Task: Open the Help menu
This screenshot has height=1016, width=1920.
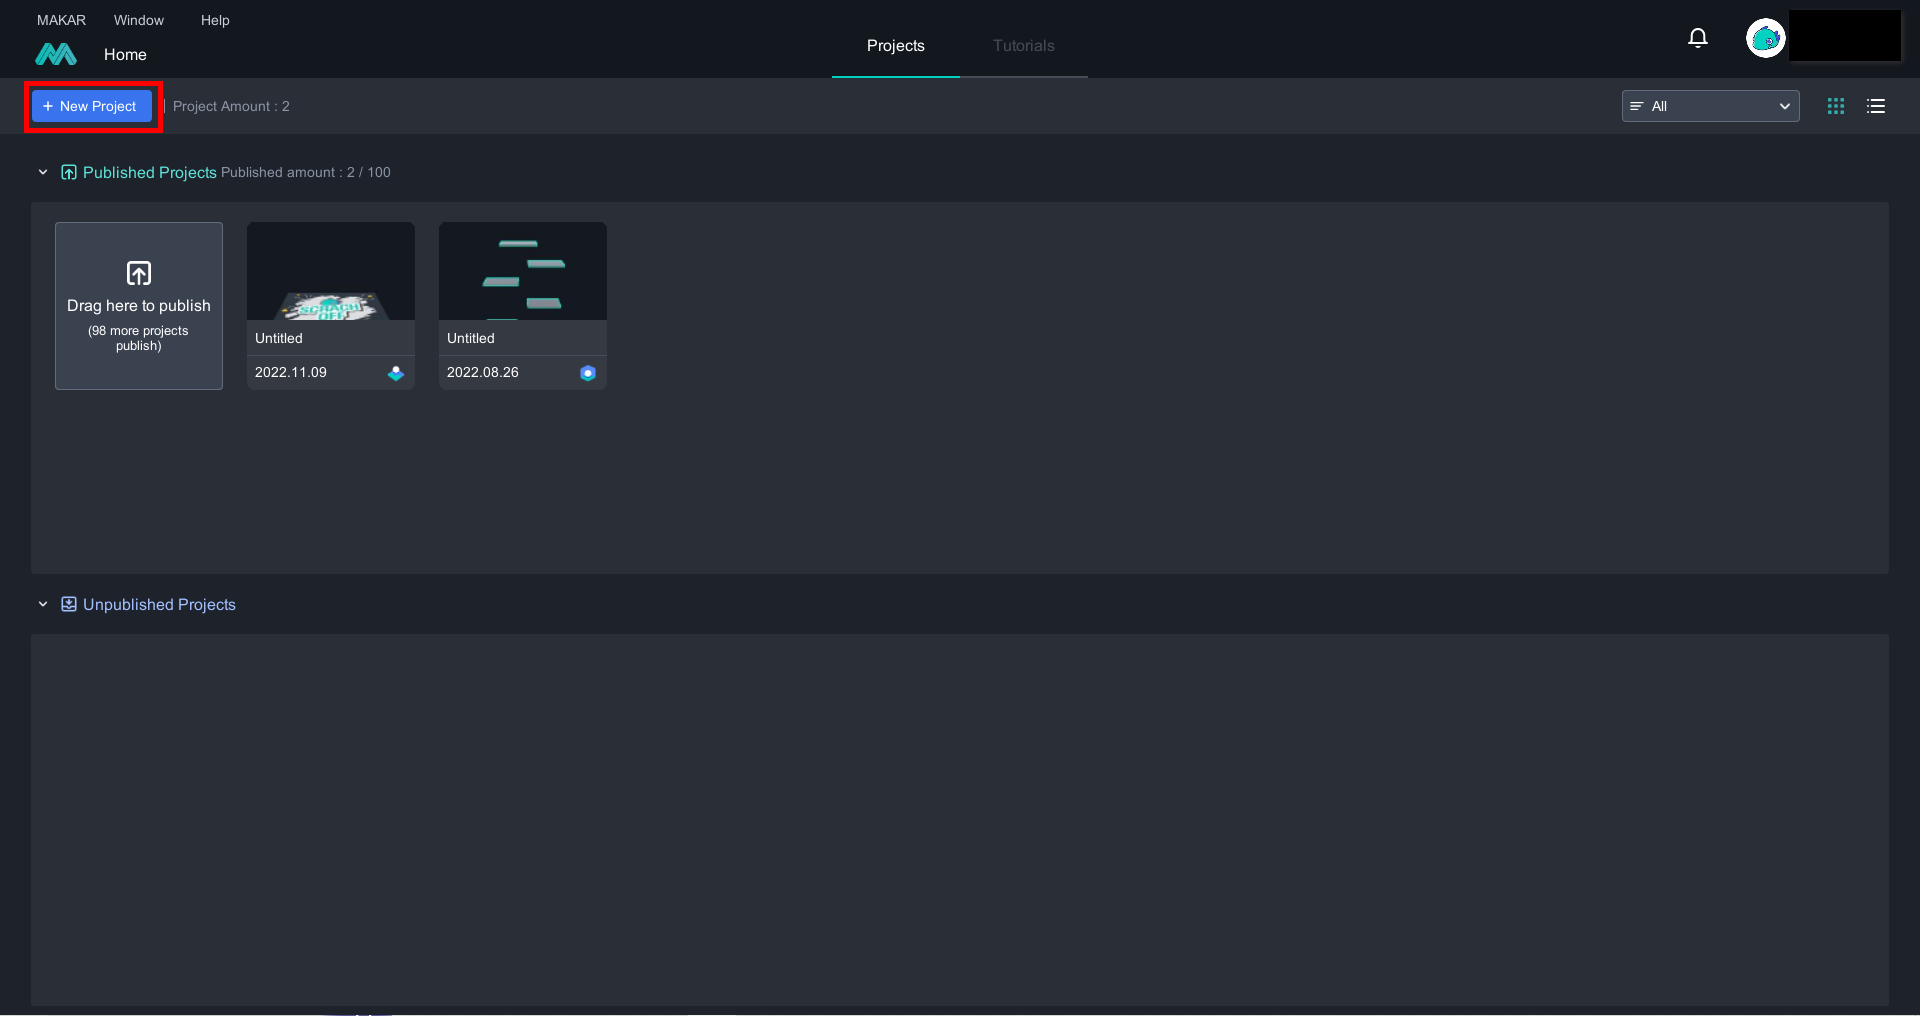Action: pos(215,20)
